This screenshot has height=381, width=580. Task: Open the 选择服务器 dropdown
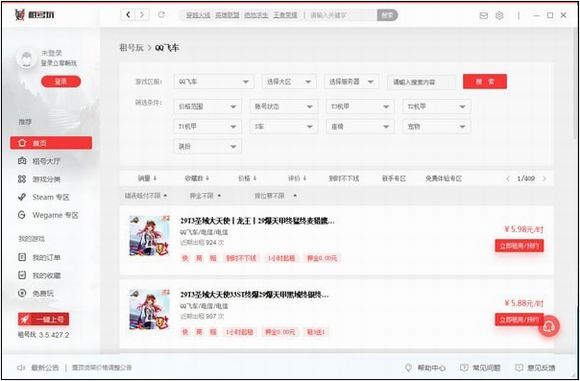[351, 82]
